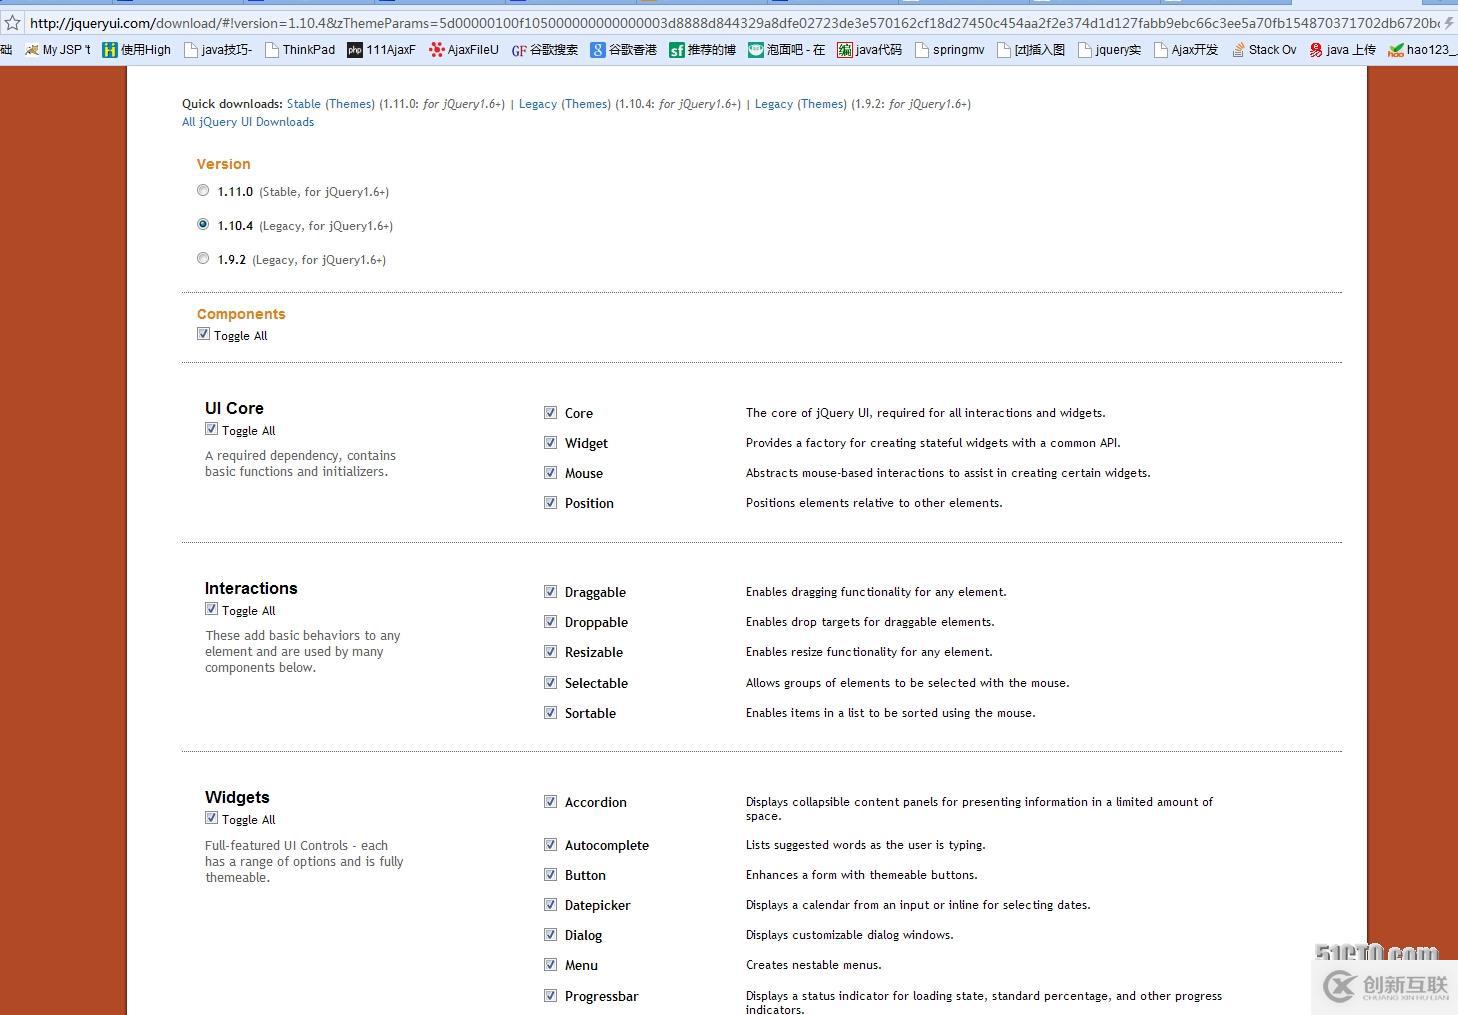Open the Ajax开发 bookmark
Image resolution: width=1458 pixels, height=1015 pixels.
[1186, 50]
